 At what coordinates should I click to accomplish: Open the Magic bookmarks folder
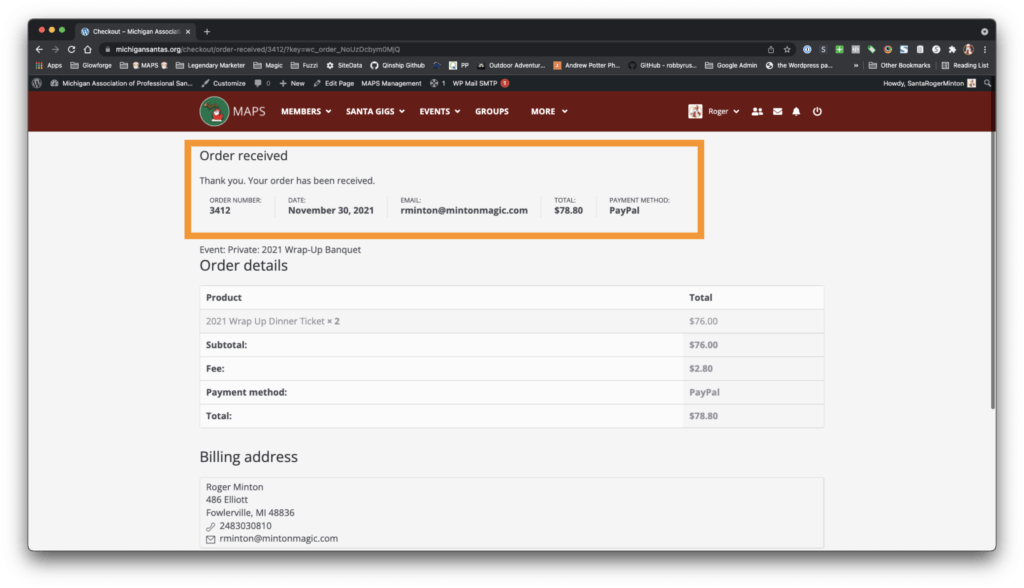(x=268, y=65)
